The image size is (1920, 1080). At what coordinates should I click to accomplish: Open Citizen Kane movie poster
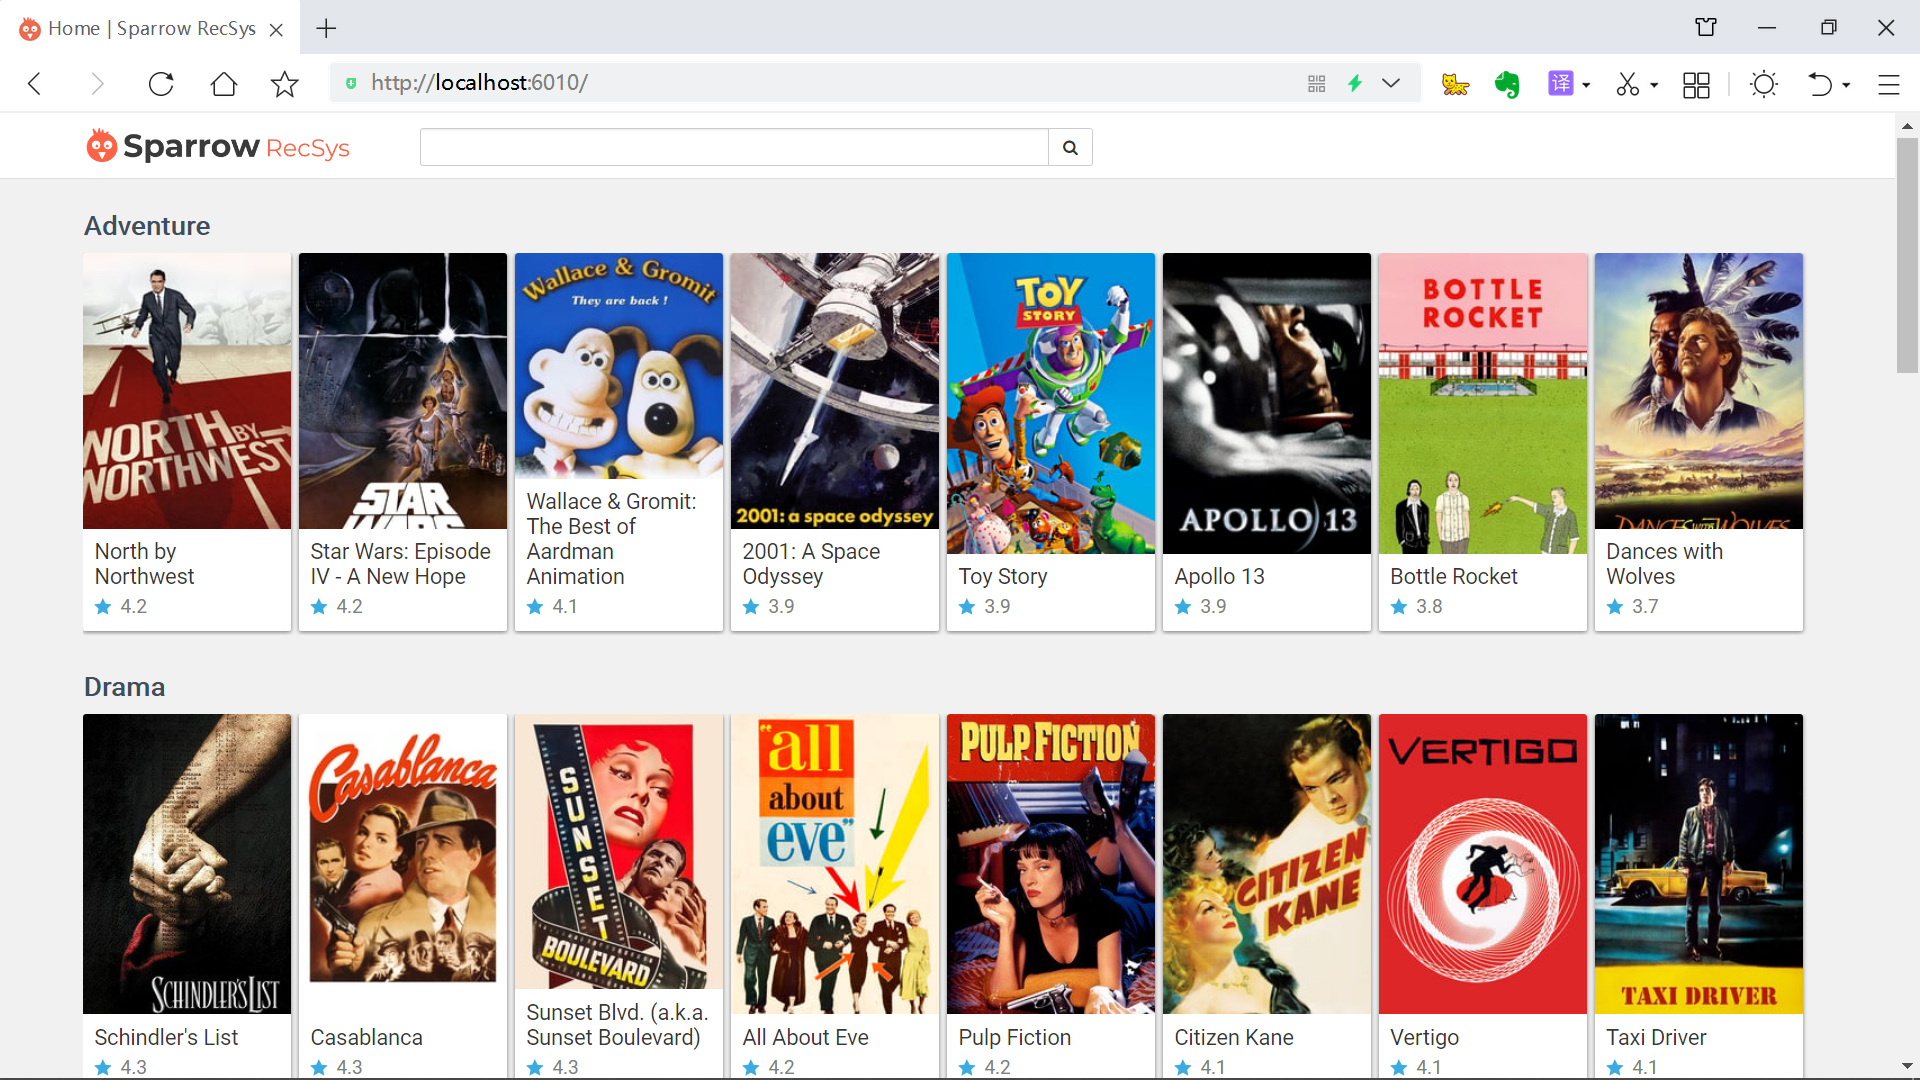pos(1267,864)
